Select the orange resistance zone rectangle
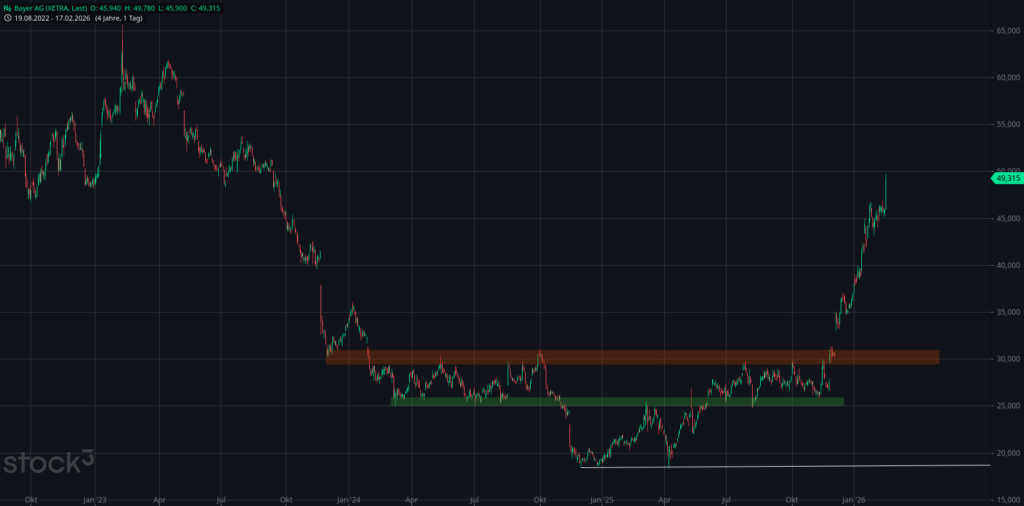 tap(632, 357)
